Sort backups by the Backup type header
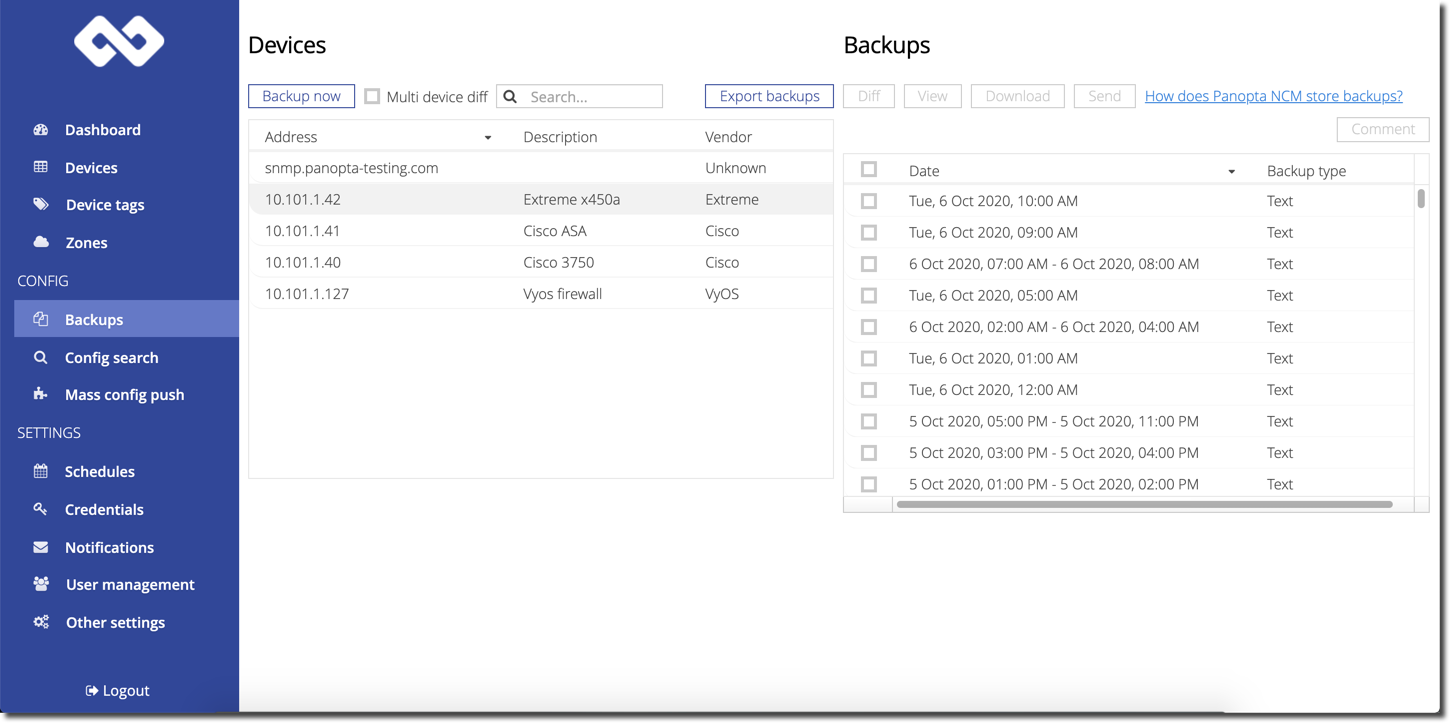The width and height of the screenshot is (1450, 723). point(1306,171)
